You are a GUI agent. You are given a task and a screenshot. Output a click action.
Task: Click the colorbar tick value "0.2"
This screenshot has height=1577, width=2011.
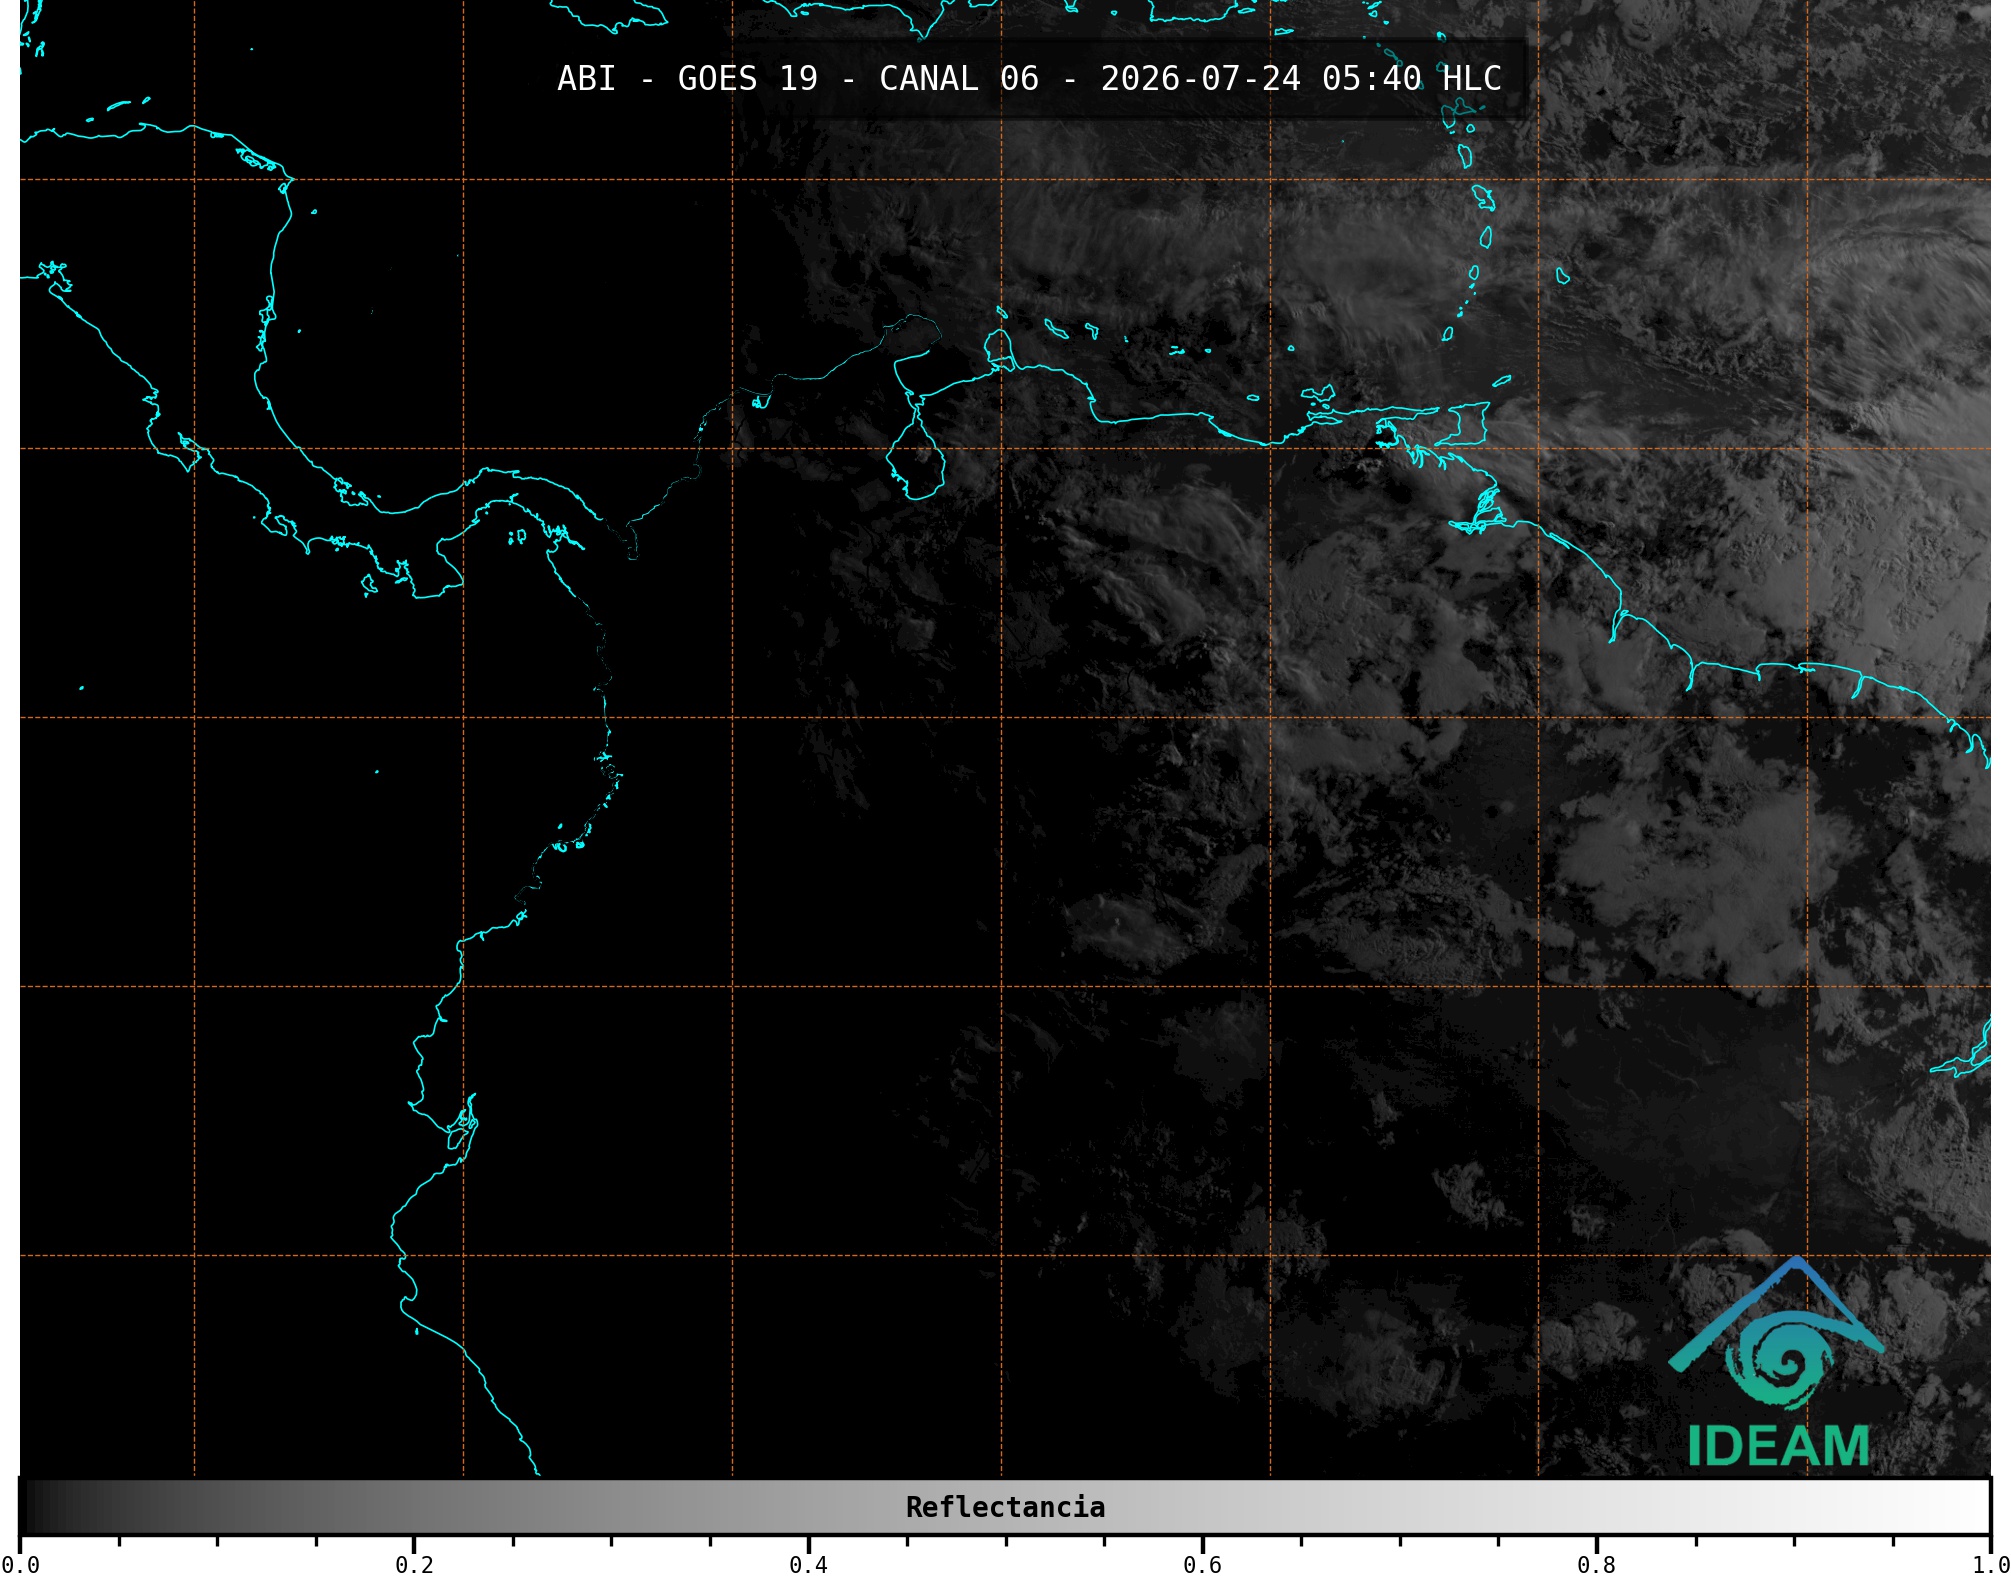[414, 1565]
